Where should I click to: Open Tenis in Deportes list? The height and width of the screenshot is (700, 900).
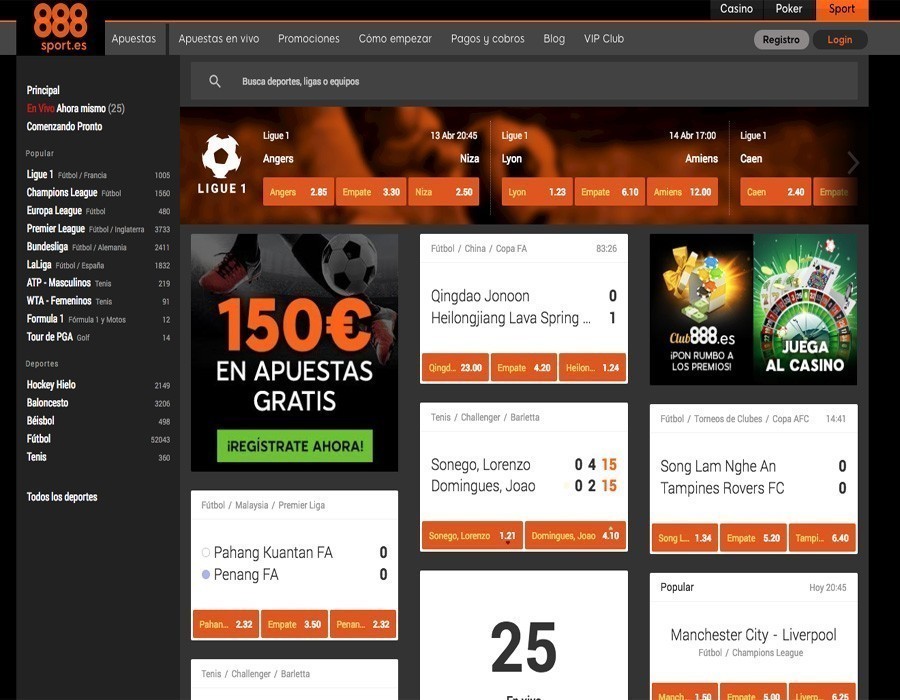click(98, 457)
